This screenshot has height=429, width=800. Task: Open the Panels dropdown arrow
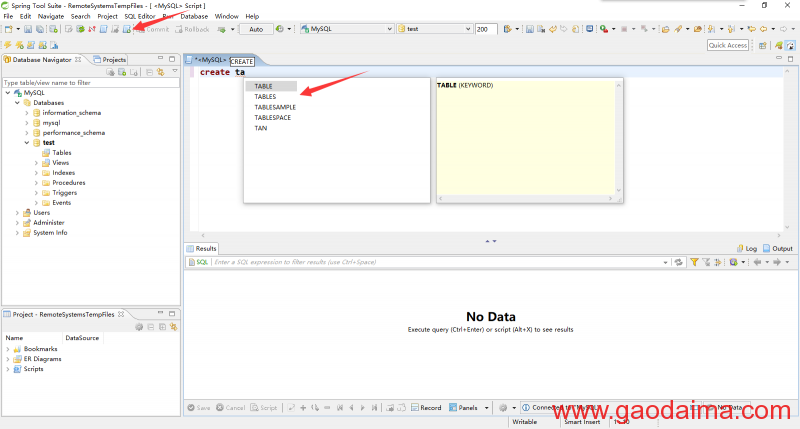click(x=487, y=408)
